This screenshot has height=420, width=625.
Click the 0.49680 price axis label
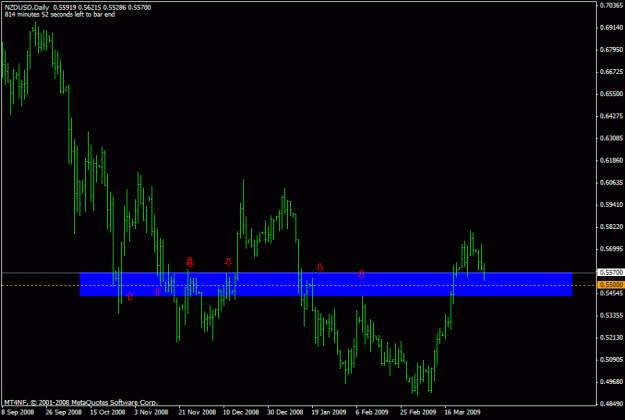[611, 382]
